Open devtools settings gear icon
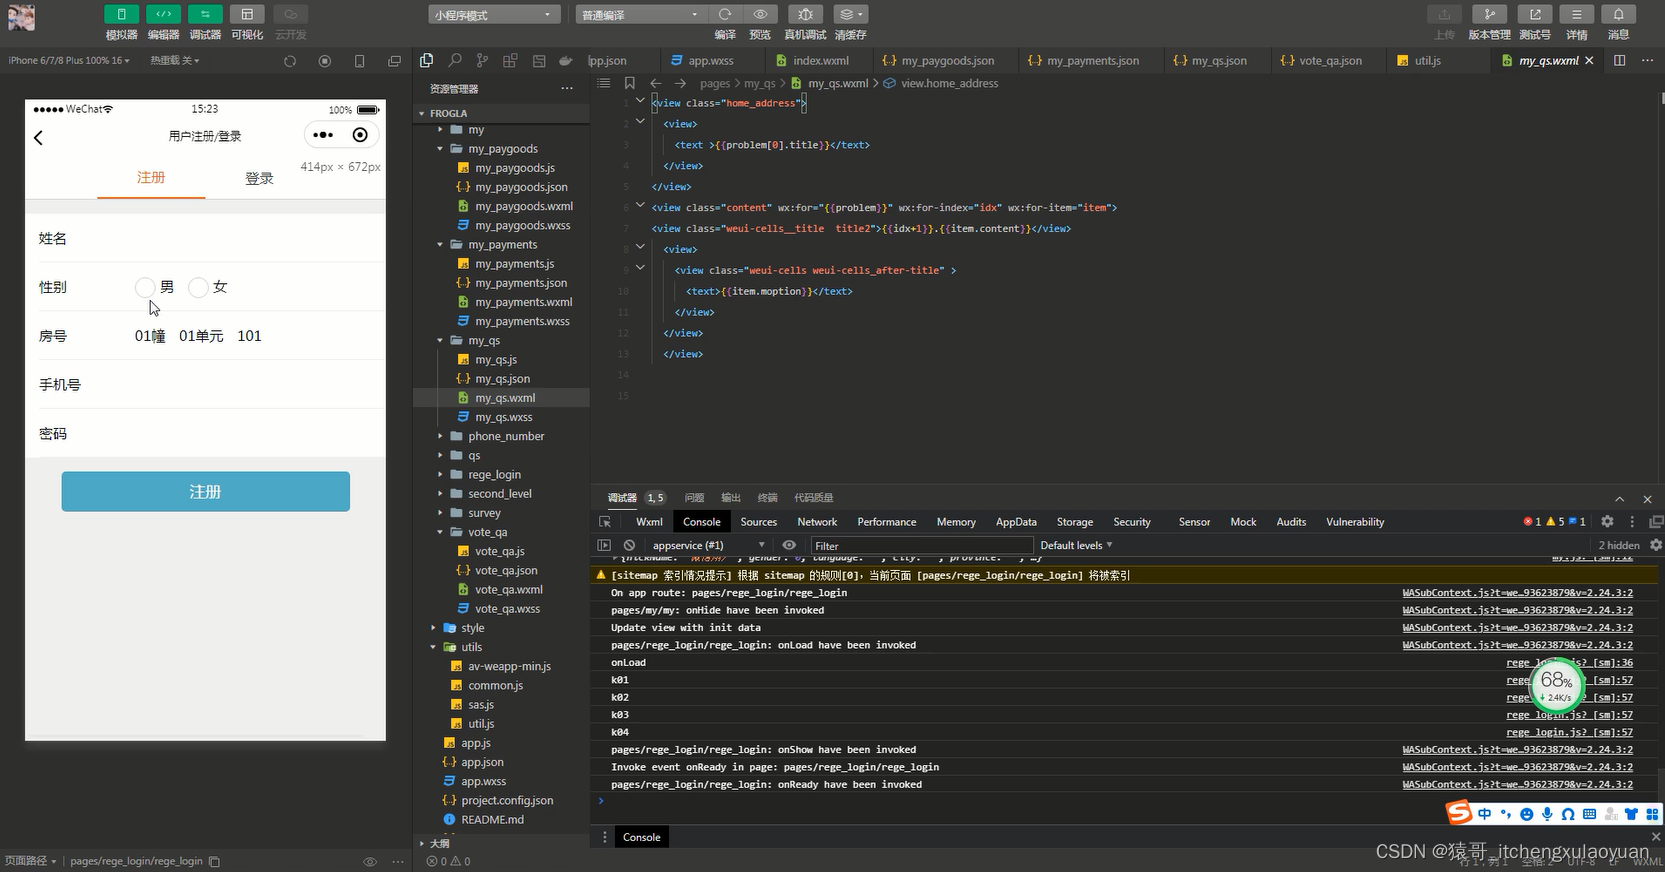 [x=1607, y=522]
